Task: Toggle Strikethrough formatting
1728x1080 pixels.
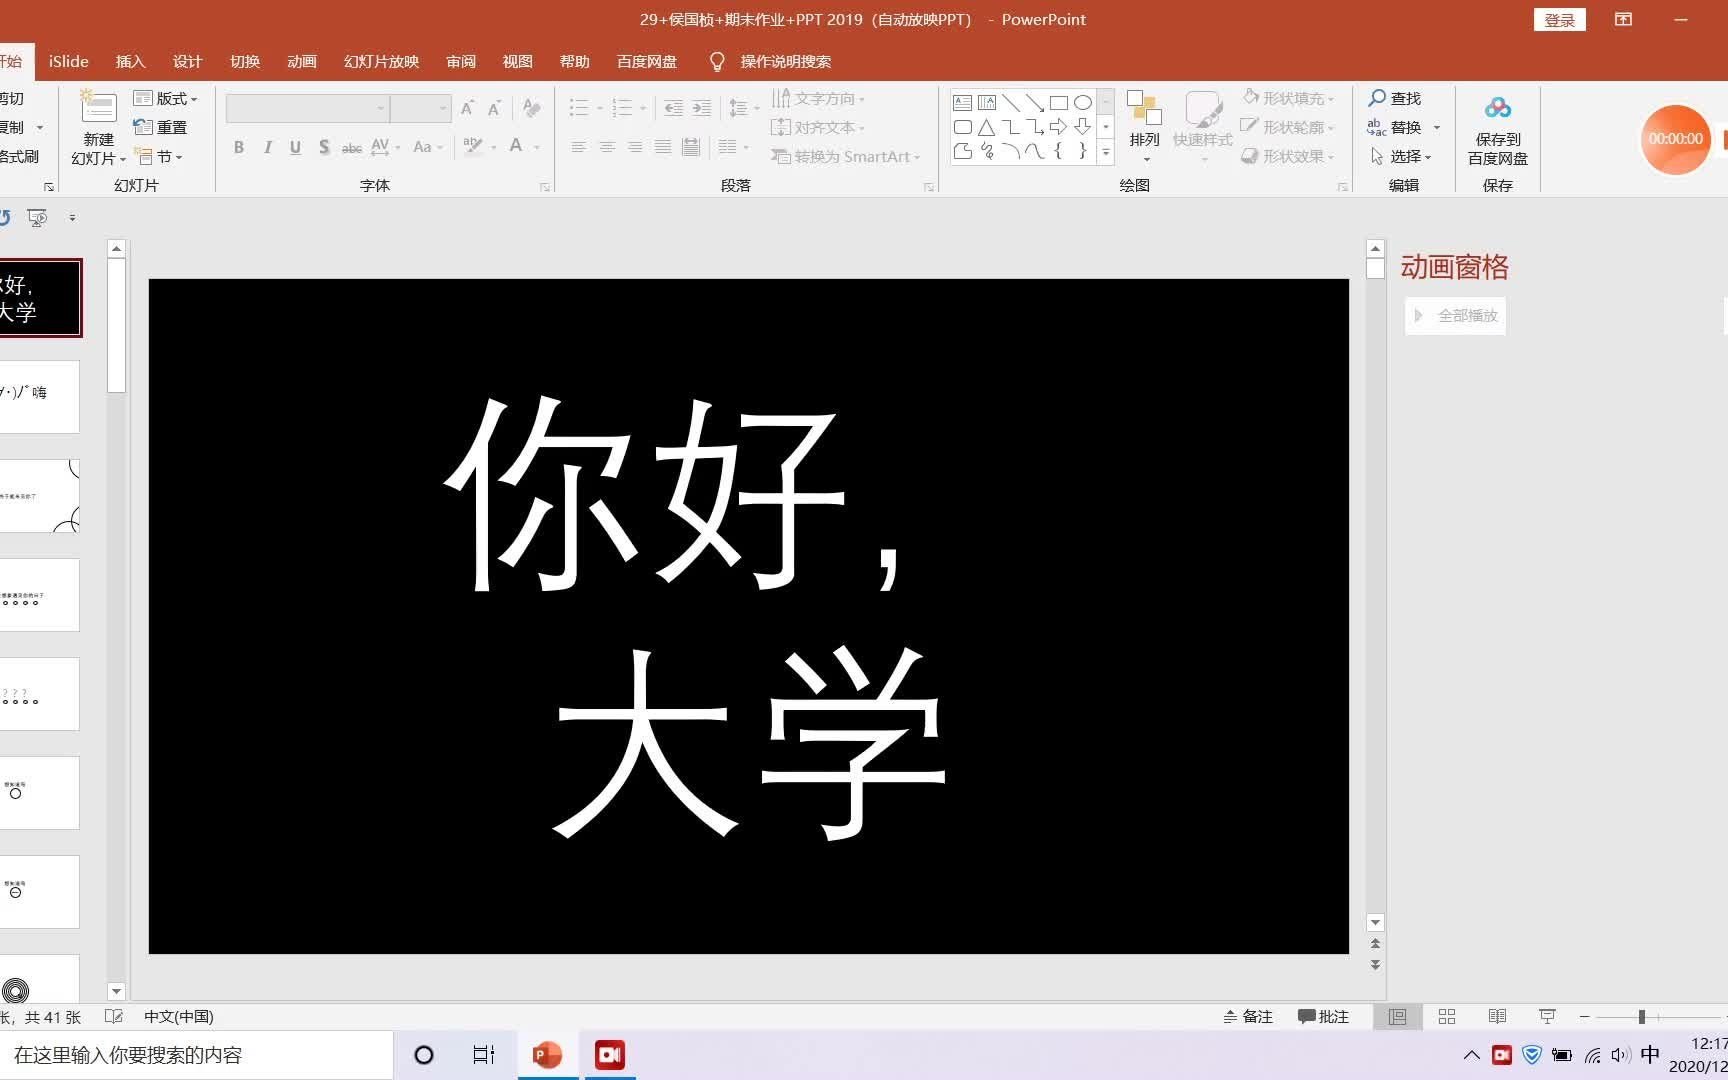Action: 352,147
